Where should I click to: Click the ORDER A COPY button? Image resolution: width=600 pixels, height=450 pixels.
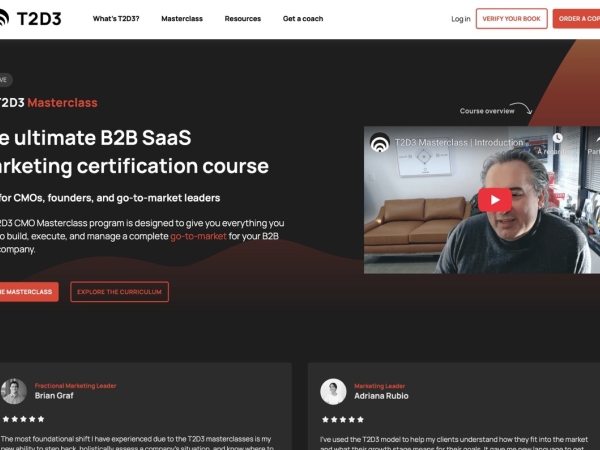(576, 18)
